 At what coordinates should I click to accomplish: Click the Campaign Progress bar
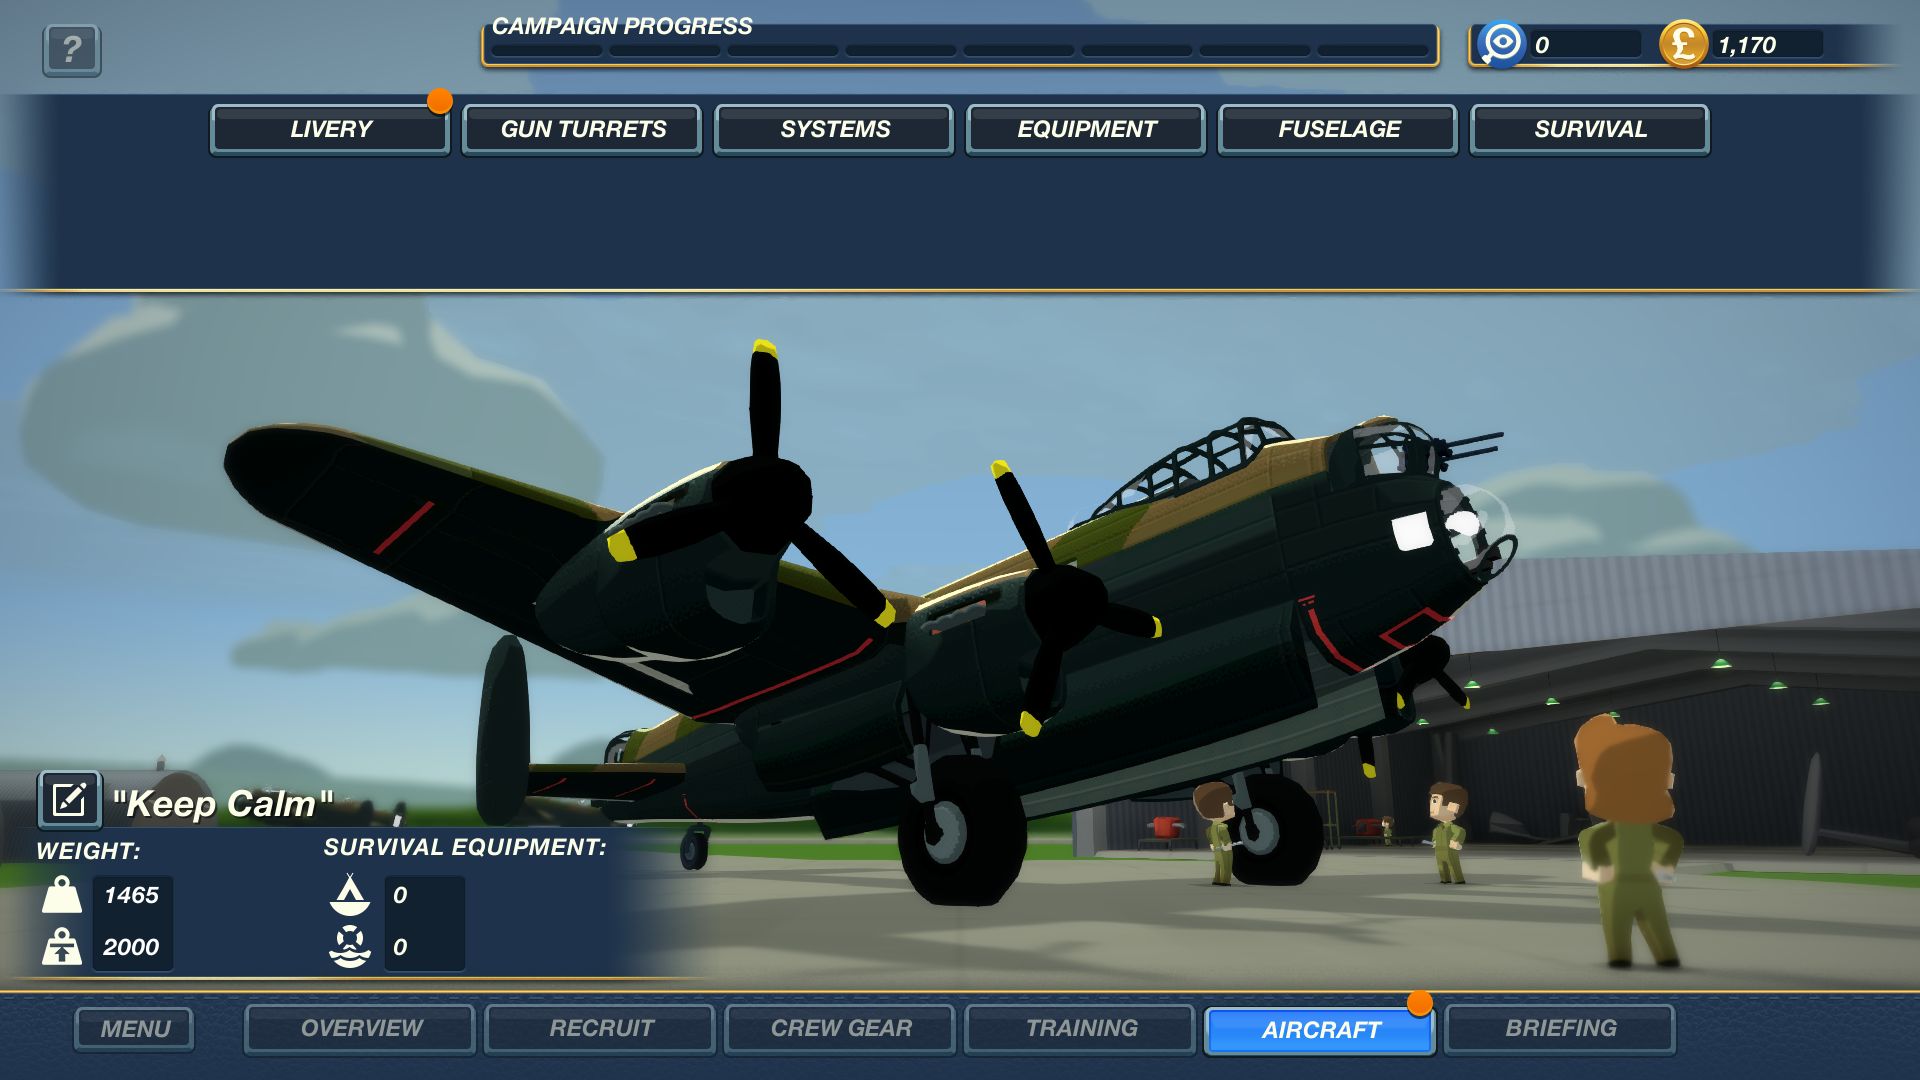(x=960, y=49)
